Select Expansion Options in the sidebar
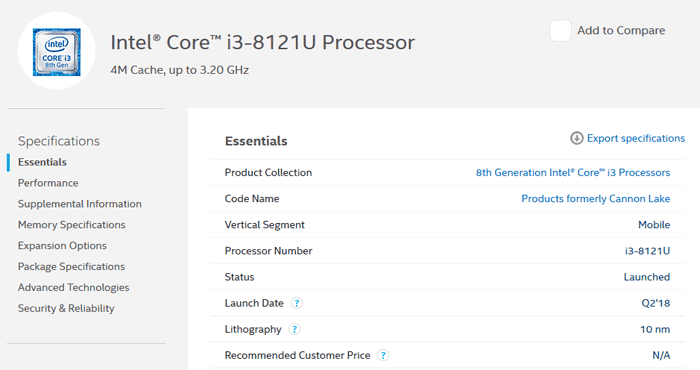This screenshot has width=700, height=370. pyautogui.click(x=62, y=245)
